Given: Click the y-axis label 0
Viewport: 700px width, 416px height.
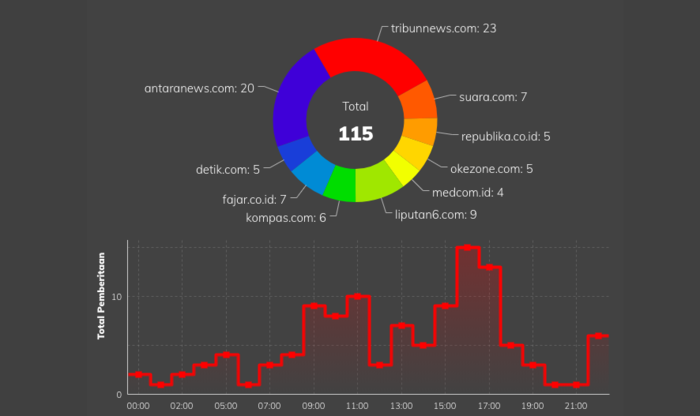Looking at the screenshot, I should point(119,395).
